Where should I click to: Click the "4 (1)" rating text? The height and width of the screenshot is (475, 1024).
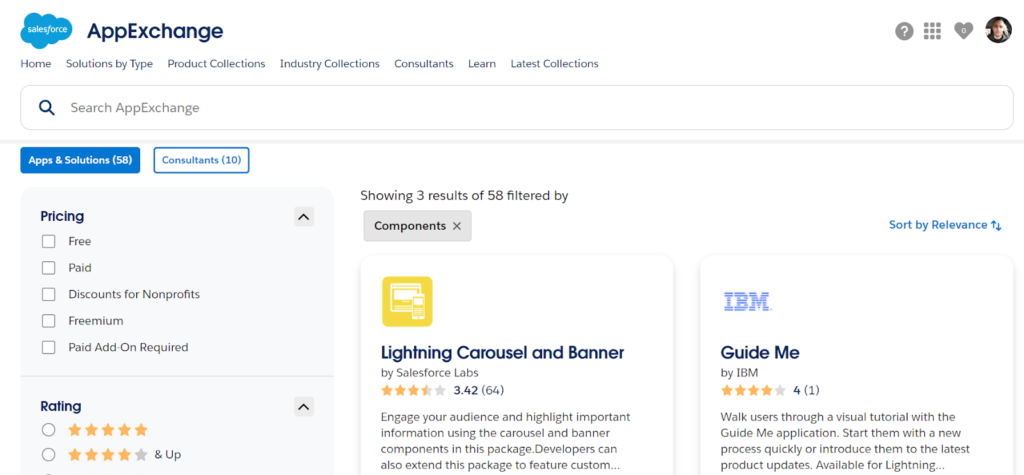click(806, 391)
